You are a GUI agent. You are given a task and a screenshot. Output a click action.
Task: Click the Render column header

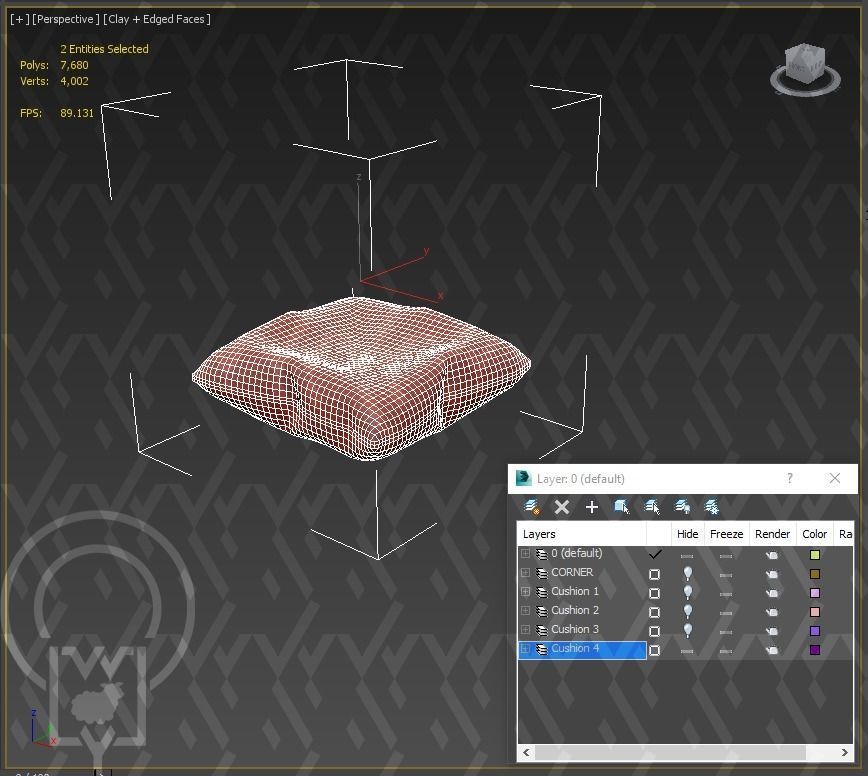(772, 534)
